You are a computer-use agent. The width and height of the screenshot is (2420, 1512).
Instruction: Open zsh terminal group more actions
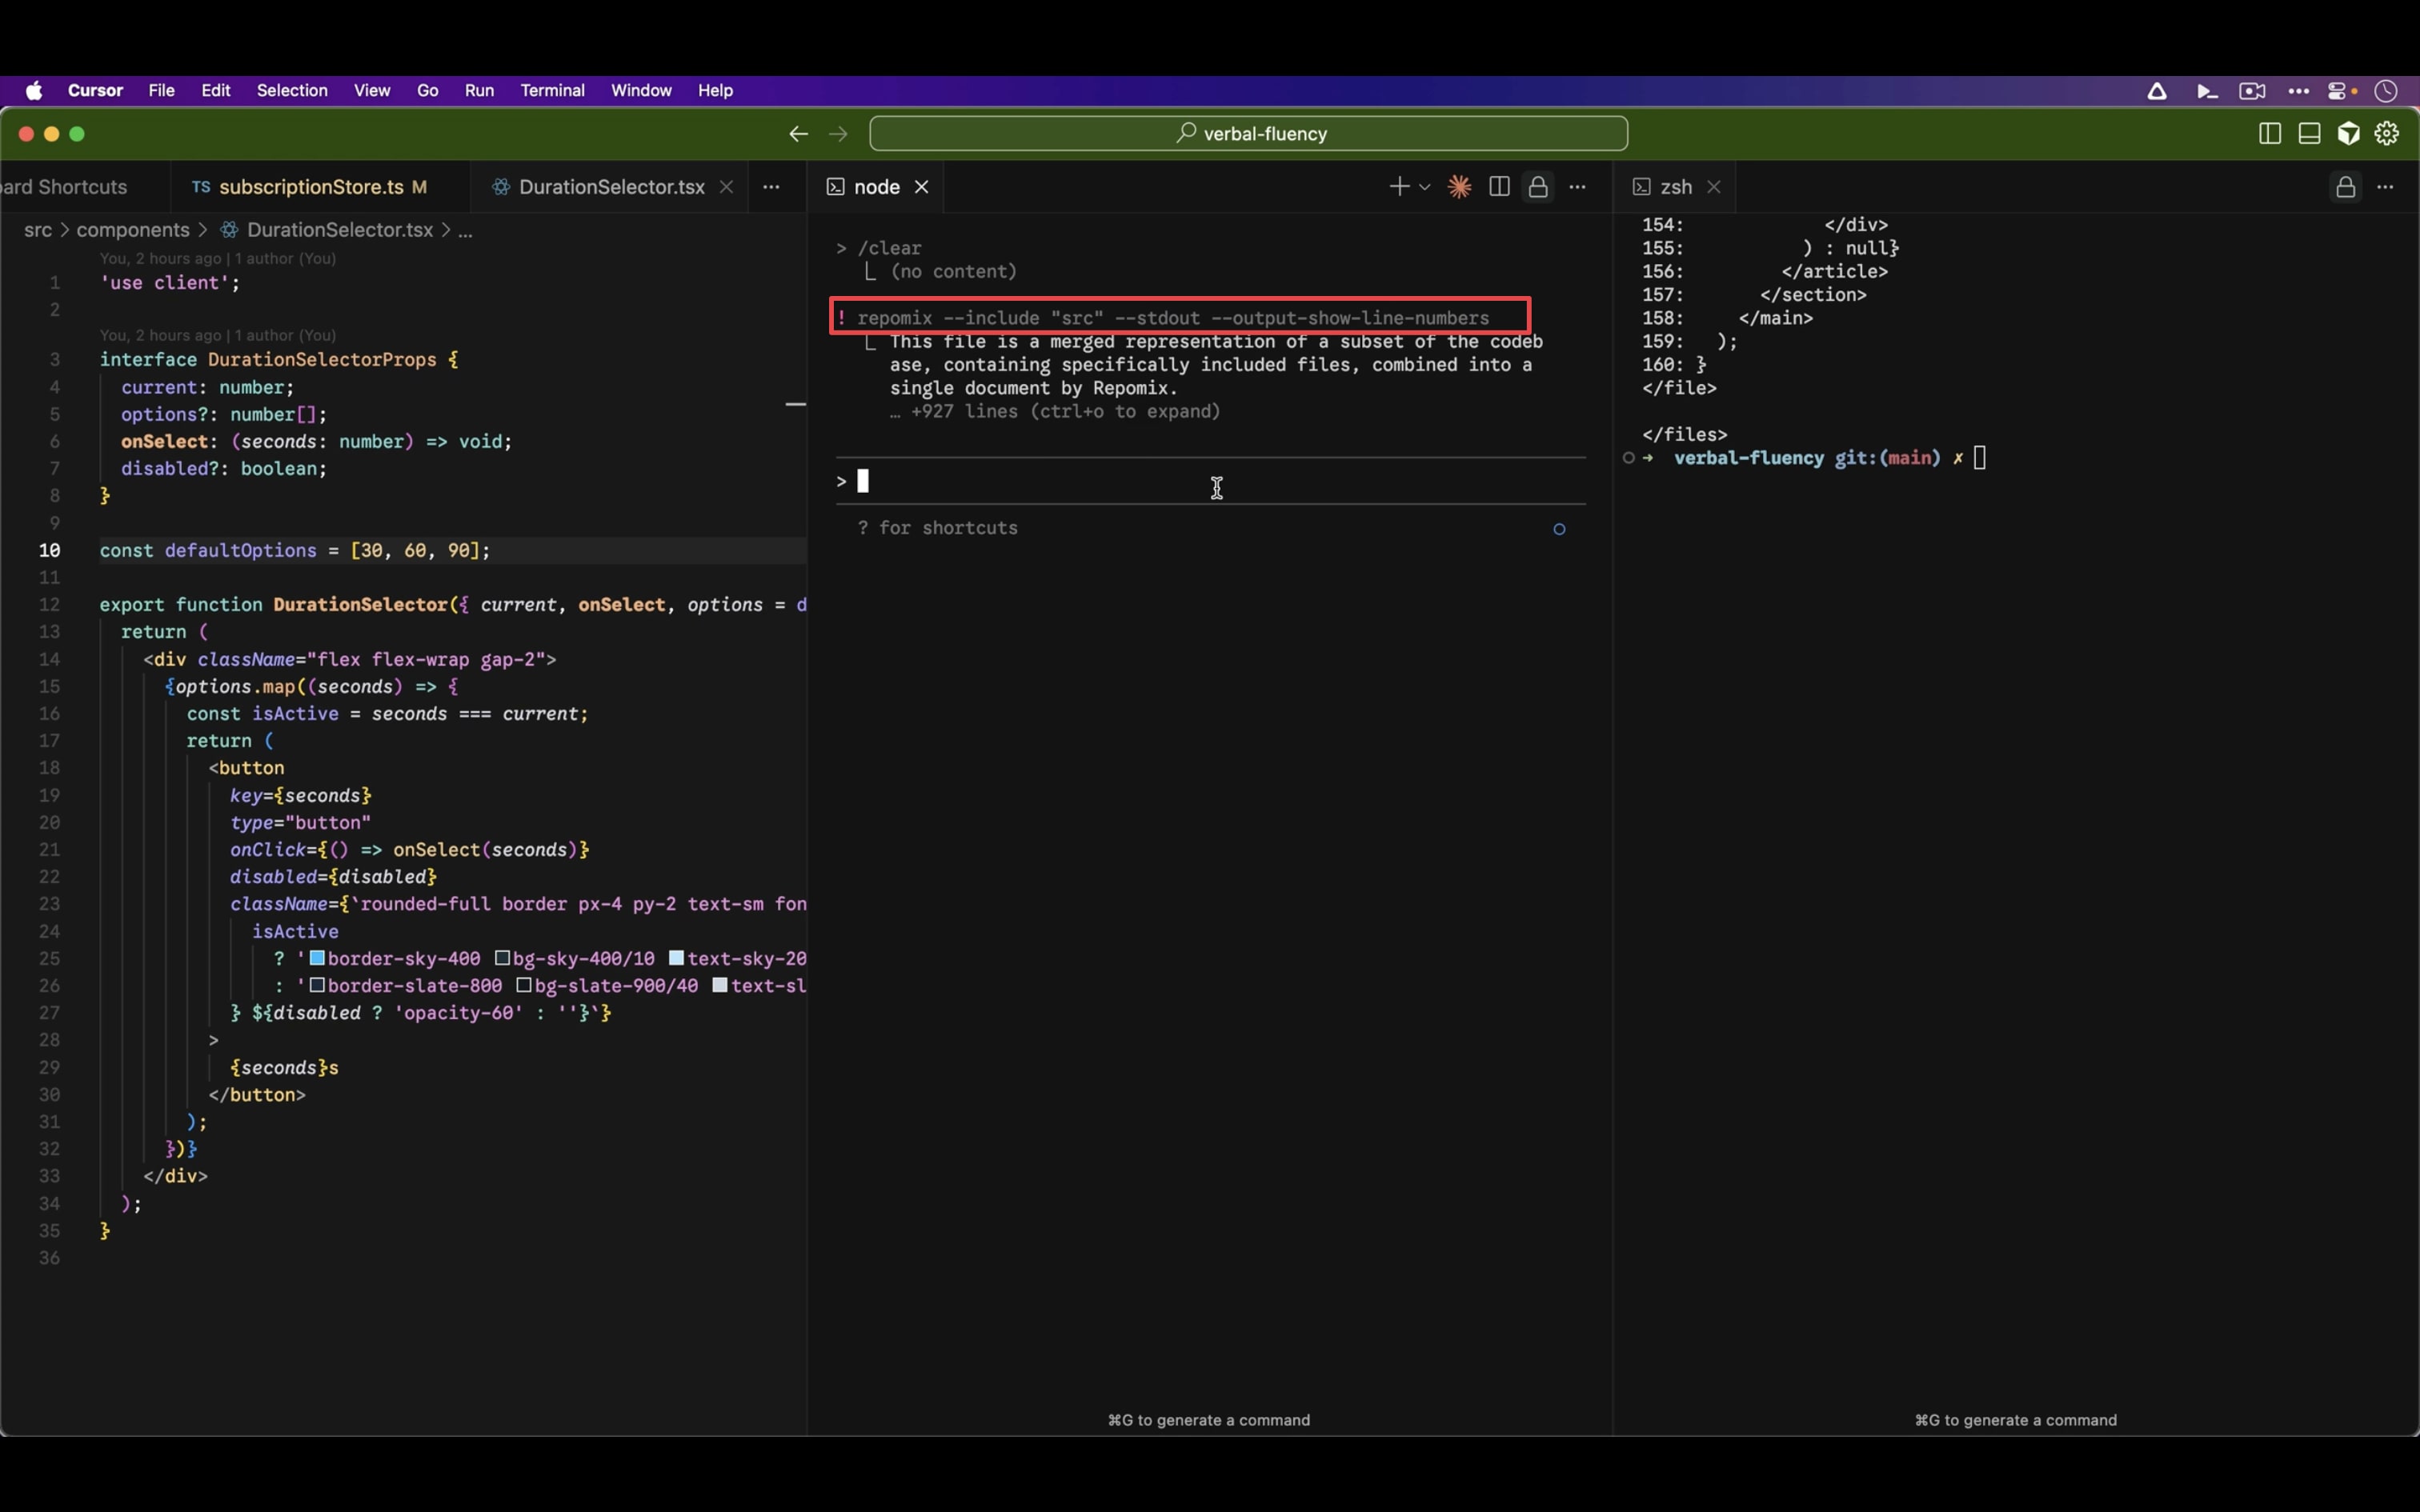click(x=2385, y=187)
